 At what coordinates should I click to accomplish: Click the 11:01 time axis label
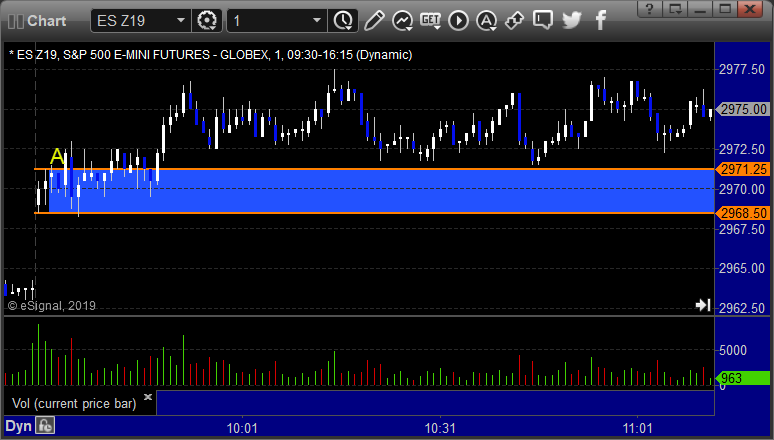coord(637,428)
